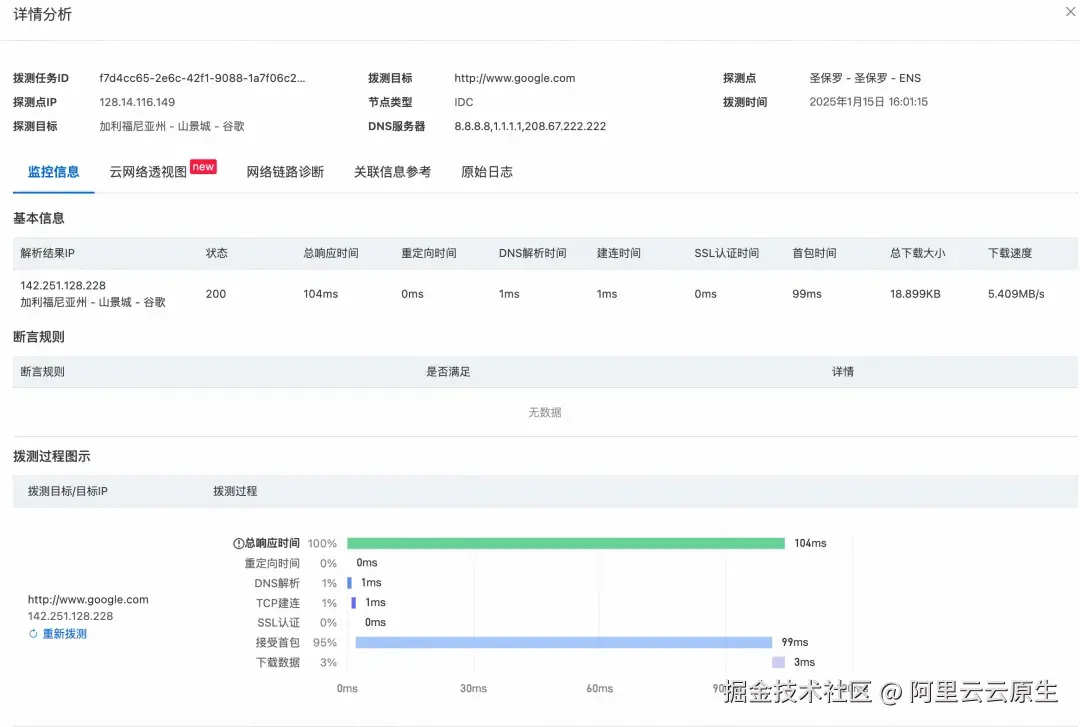Click the purple 下载数据 3ms bar

tap(778, 662)
